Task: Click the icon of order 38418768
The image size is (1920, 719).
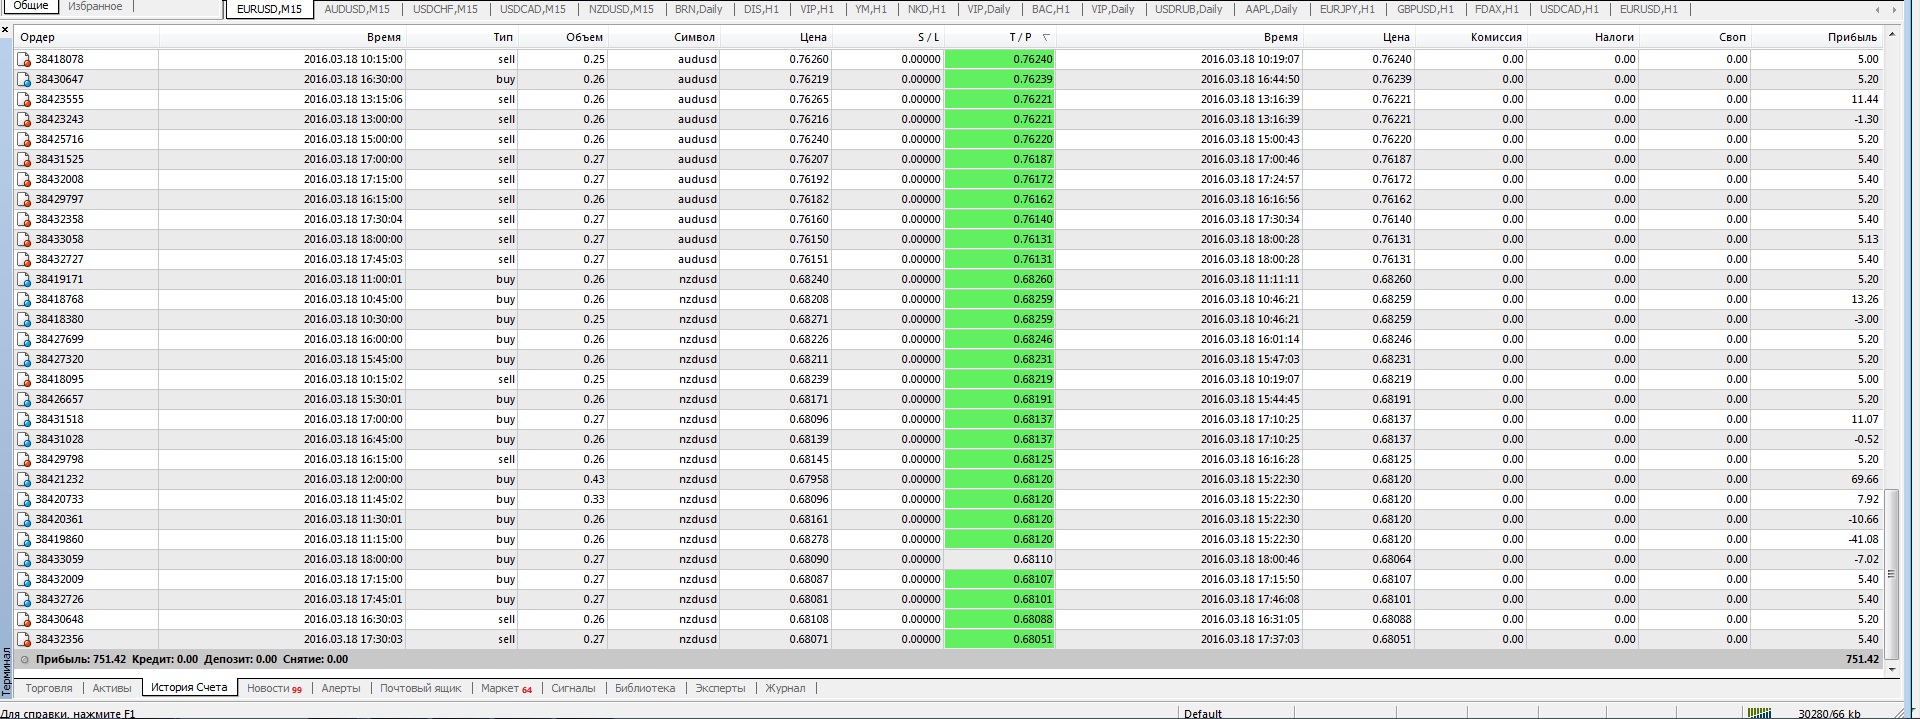Action: pos(24,299)
